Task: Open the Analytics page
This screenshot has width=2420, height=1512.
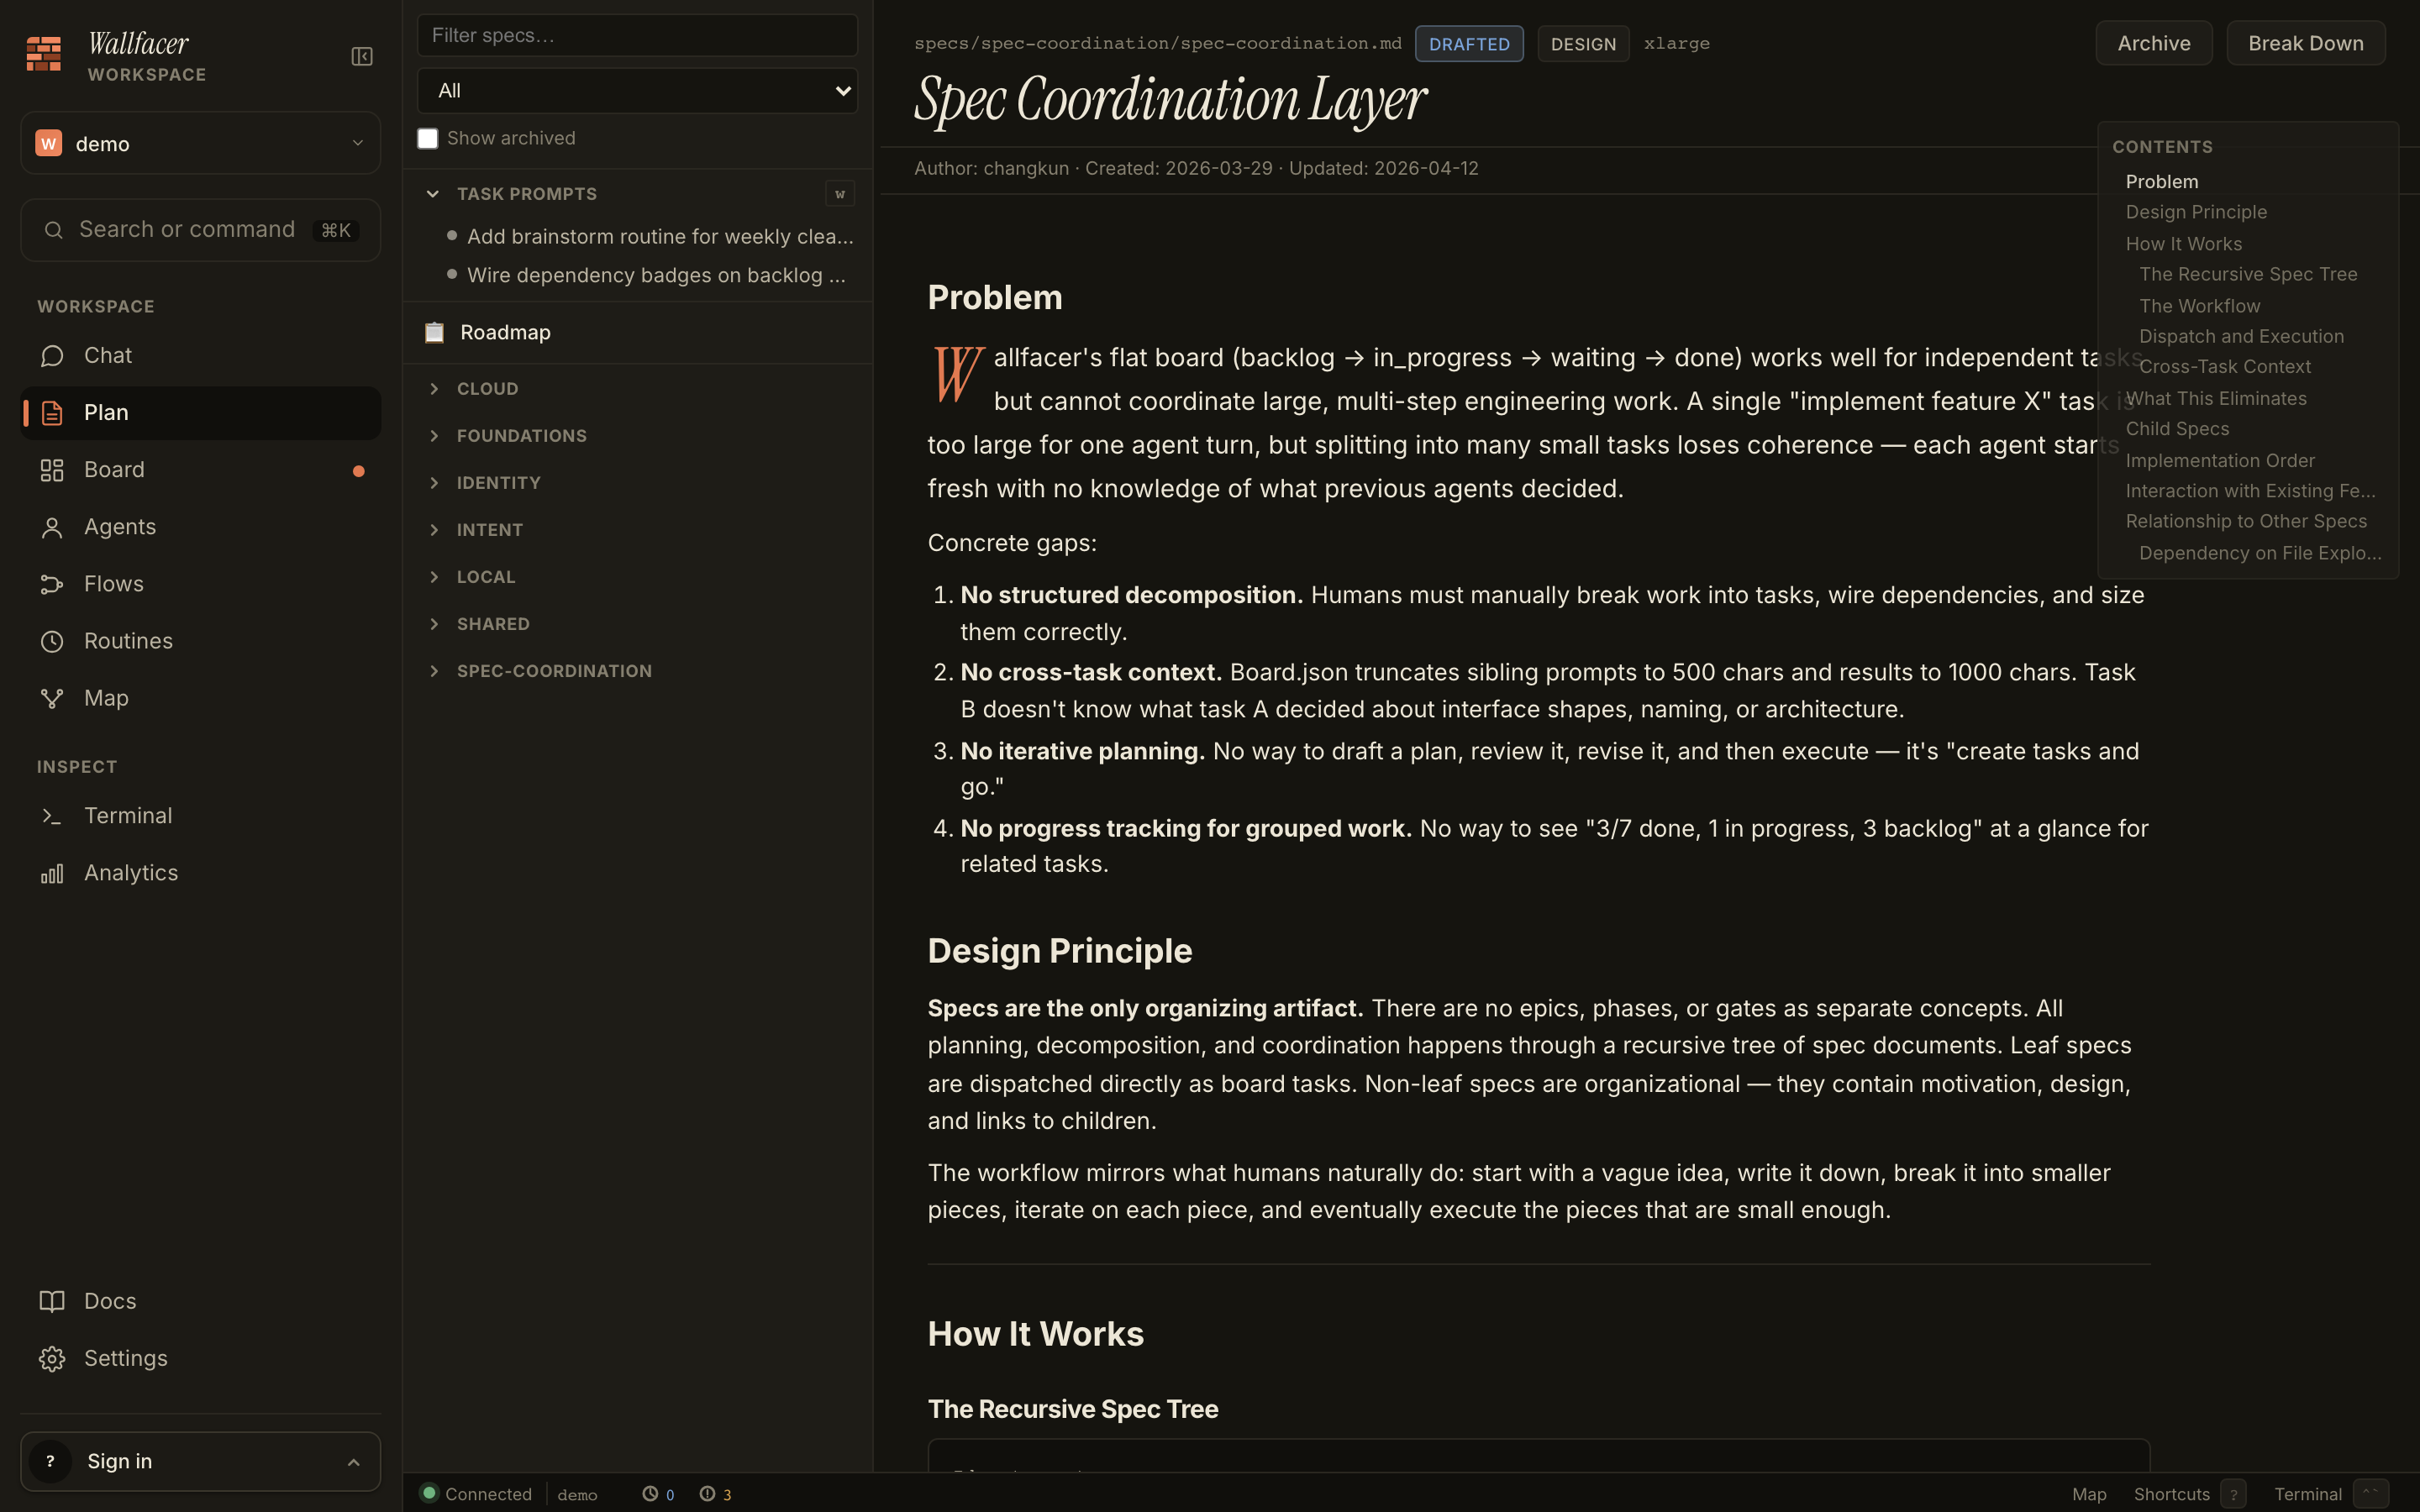Action: 200,873
